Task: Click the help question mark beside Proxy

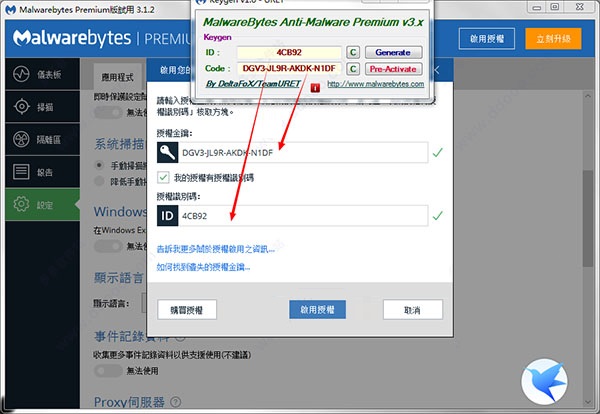Action: click(x=176, y=402)
